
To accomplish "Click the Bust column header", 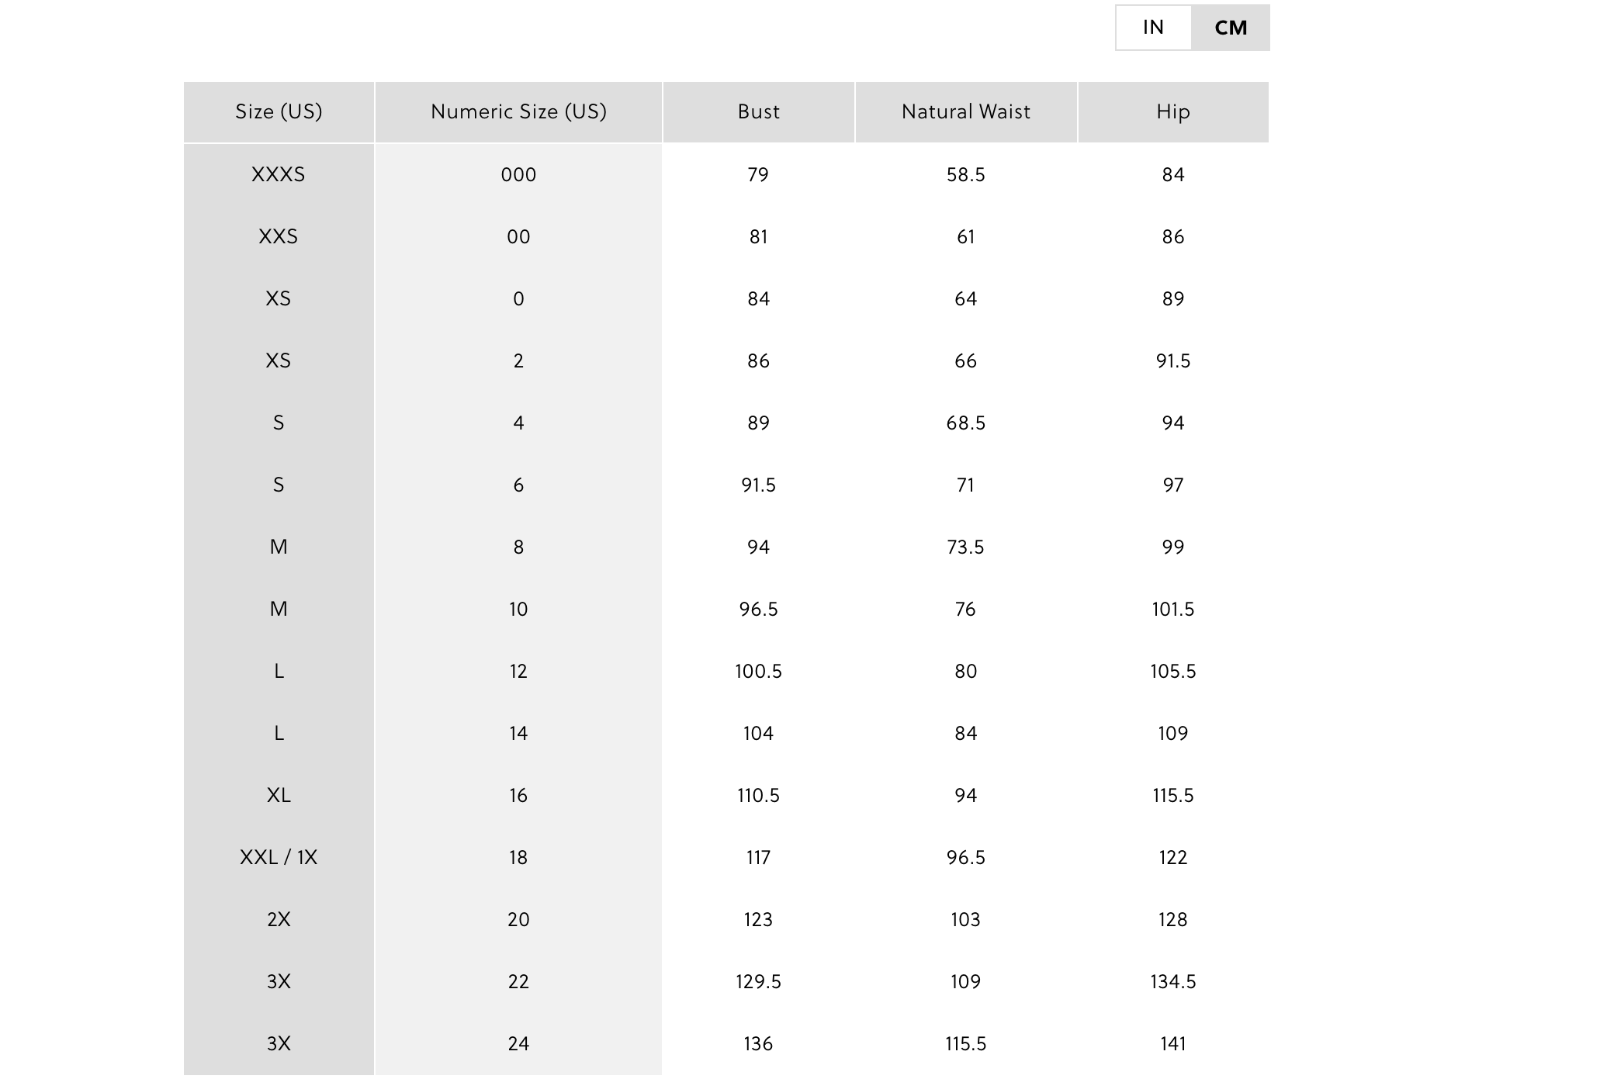I will point(758,112).
